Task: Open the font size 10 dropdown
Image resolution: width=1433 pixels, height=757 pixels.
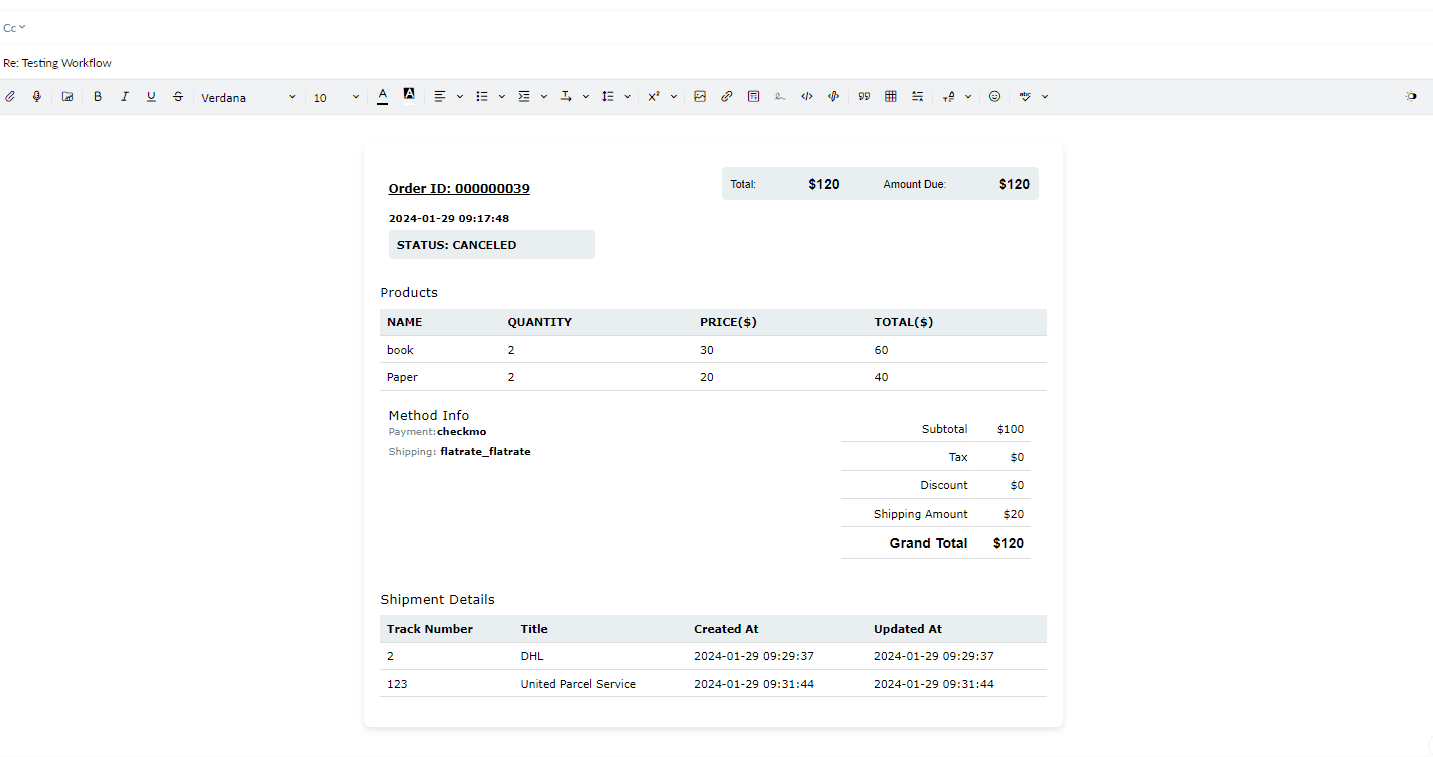Action: click(336, 98)
